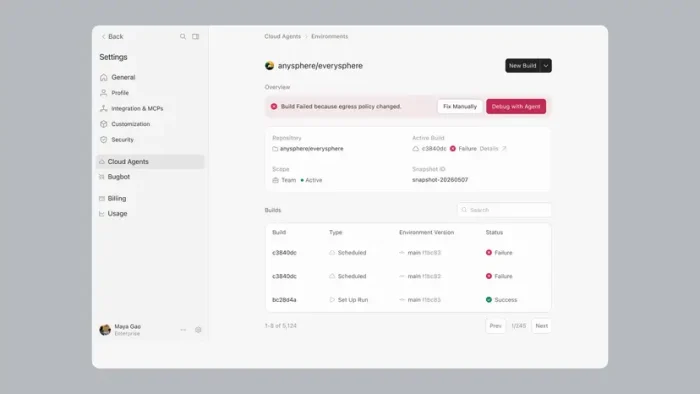
Task: Click the repository folder icon
Action: [275, 149]
